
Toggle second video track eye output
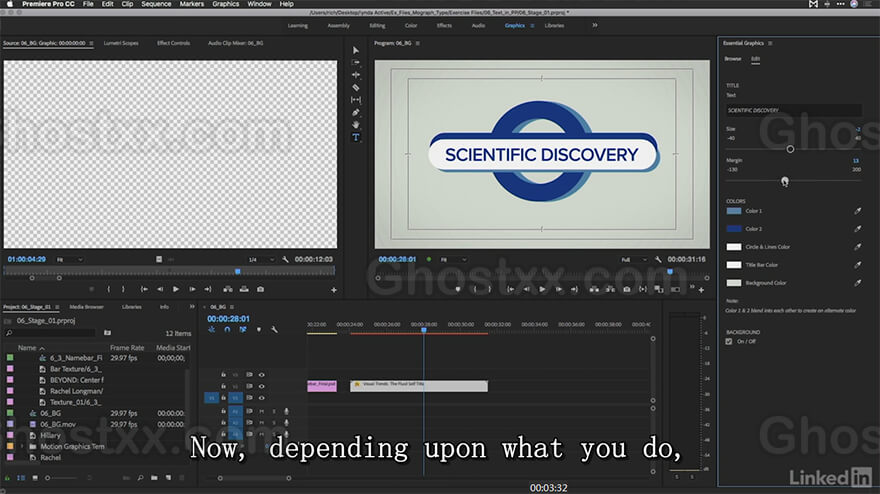pyautogui.click(x=262, y=386)
